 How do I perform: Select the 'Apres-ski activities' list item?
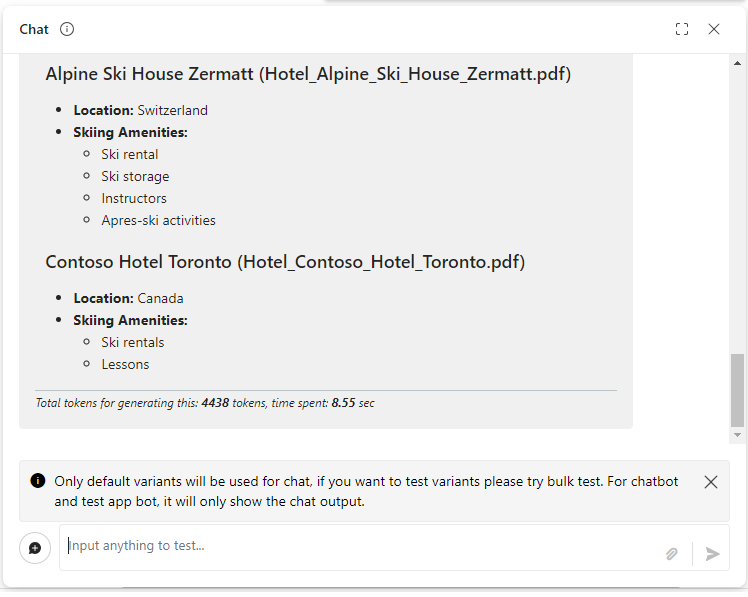click(x=158, y=220)
